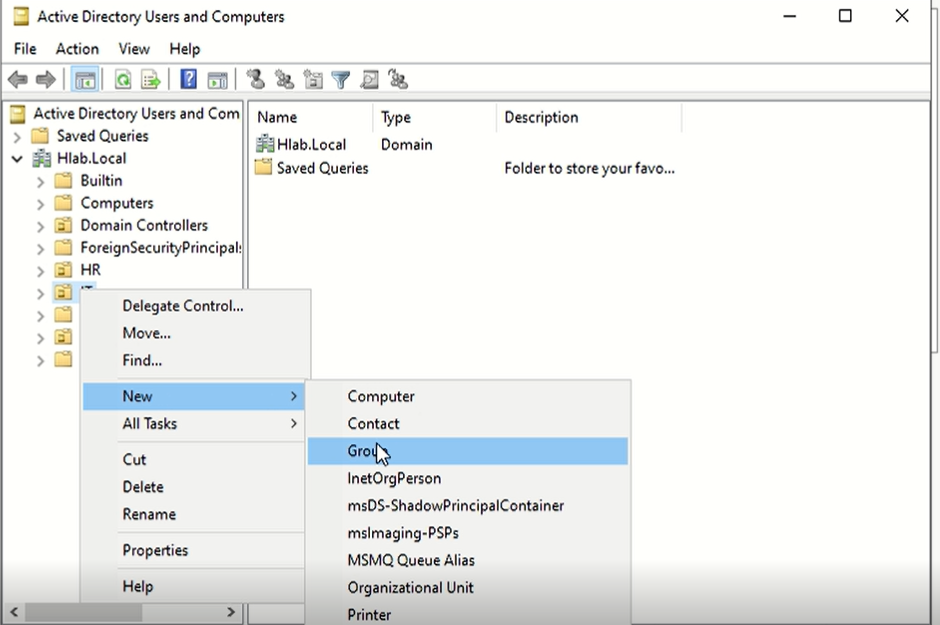Create a new Contact from the submenu
The width and height of the screenshot is (940, 625).
468,424
